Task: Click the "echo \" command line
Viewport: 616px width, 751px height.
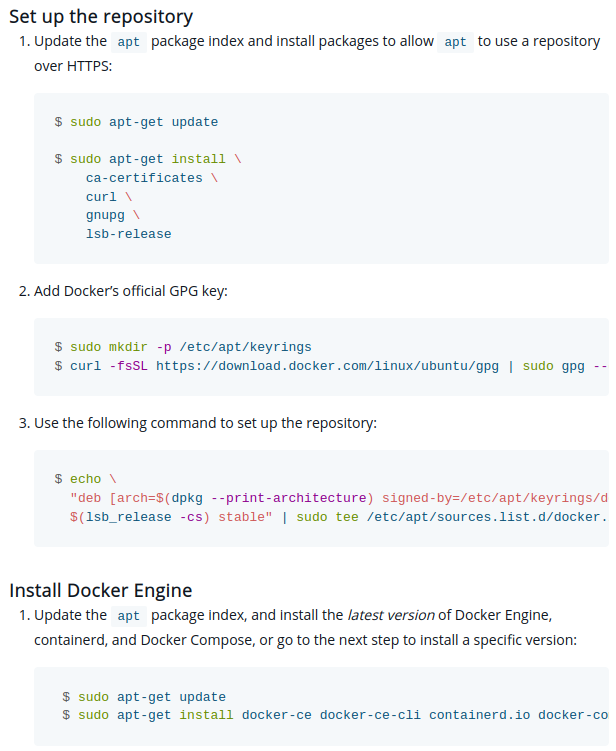Action: 86,479
